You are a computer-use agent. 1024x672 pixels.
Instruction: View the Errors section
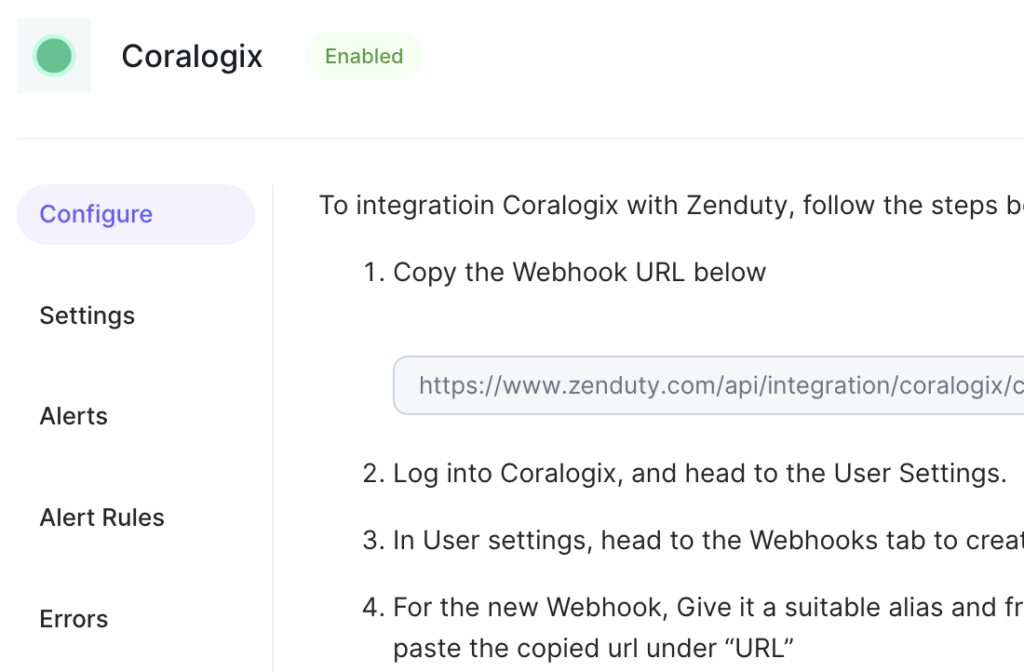point(73,618)
